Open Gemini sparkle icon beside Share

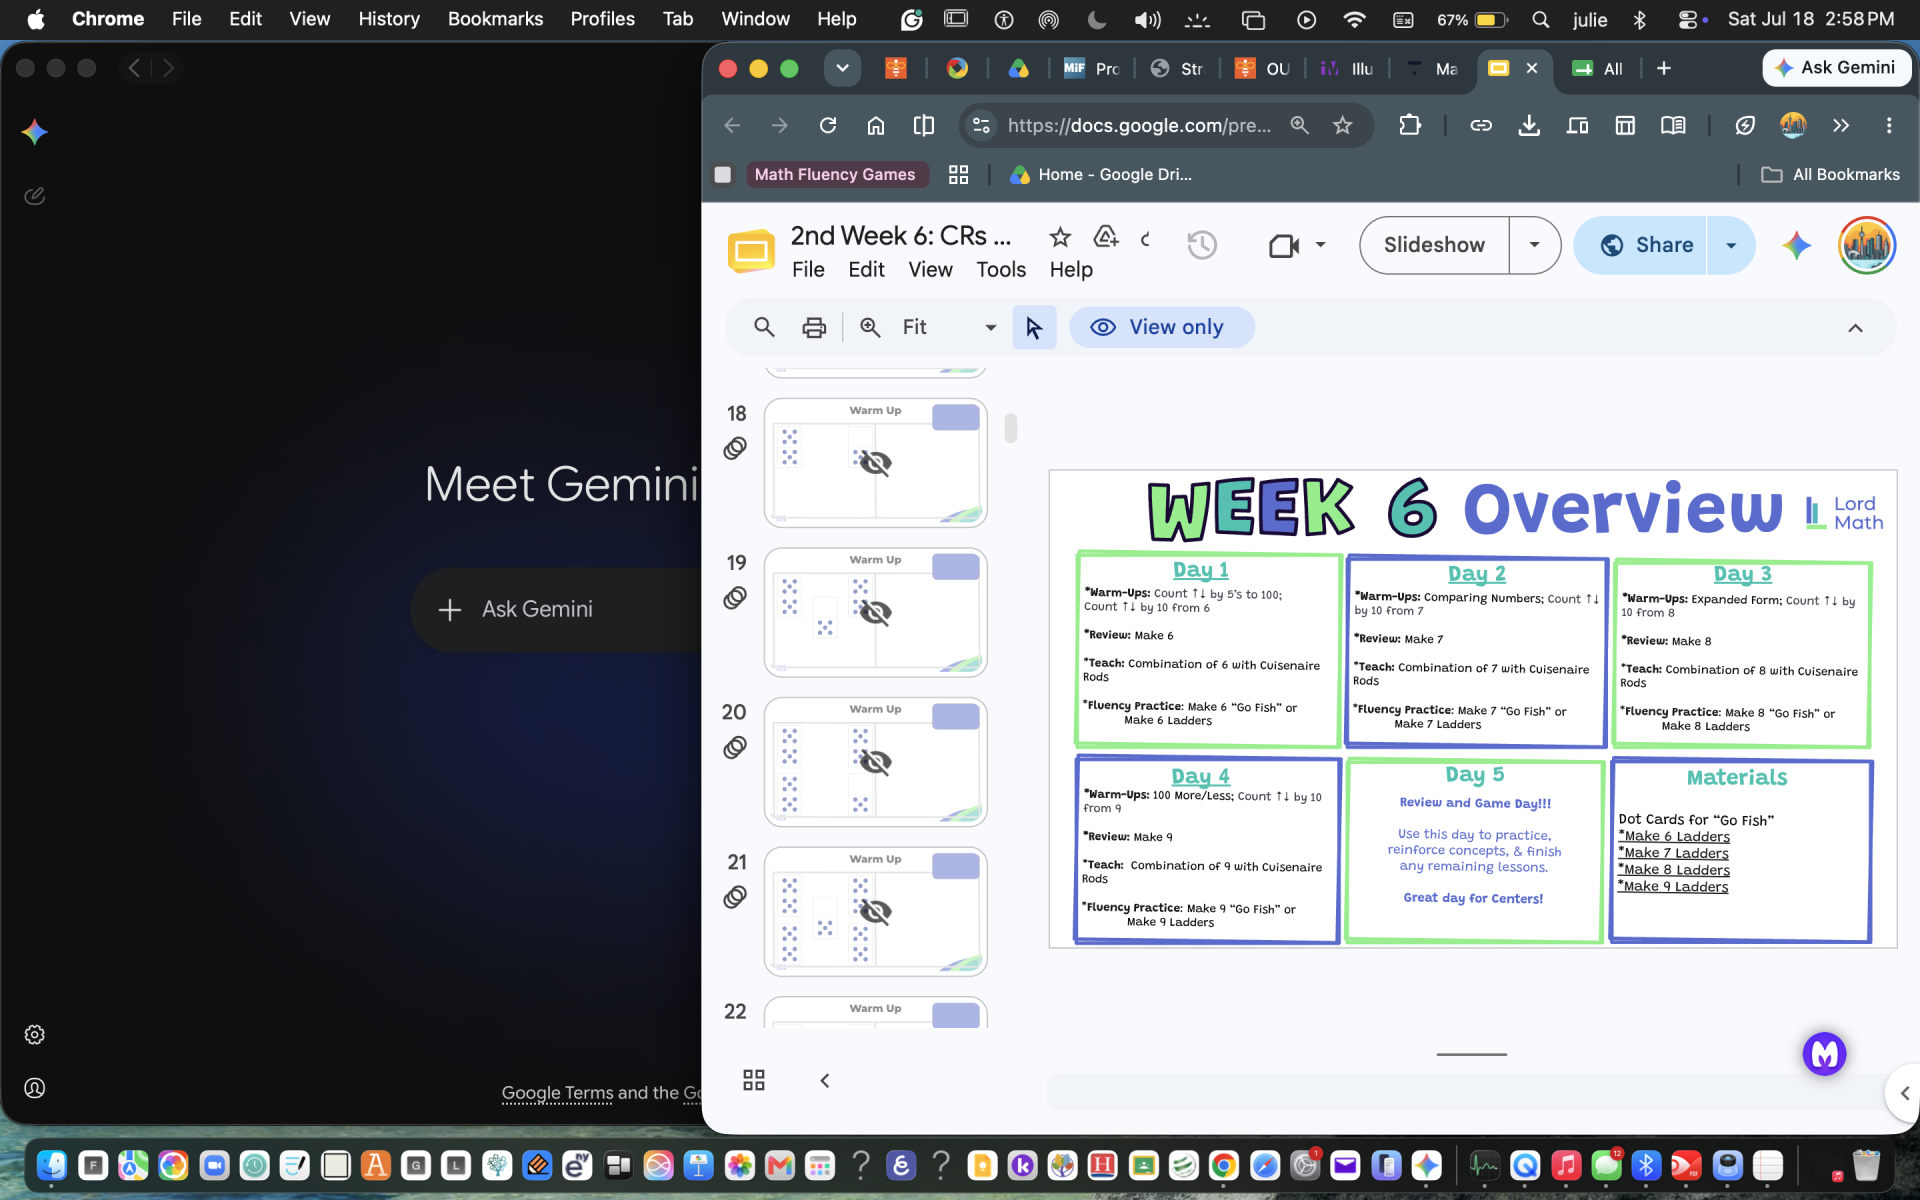(x=1796, y=245)
